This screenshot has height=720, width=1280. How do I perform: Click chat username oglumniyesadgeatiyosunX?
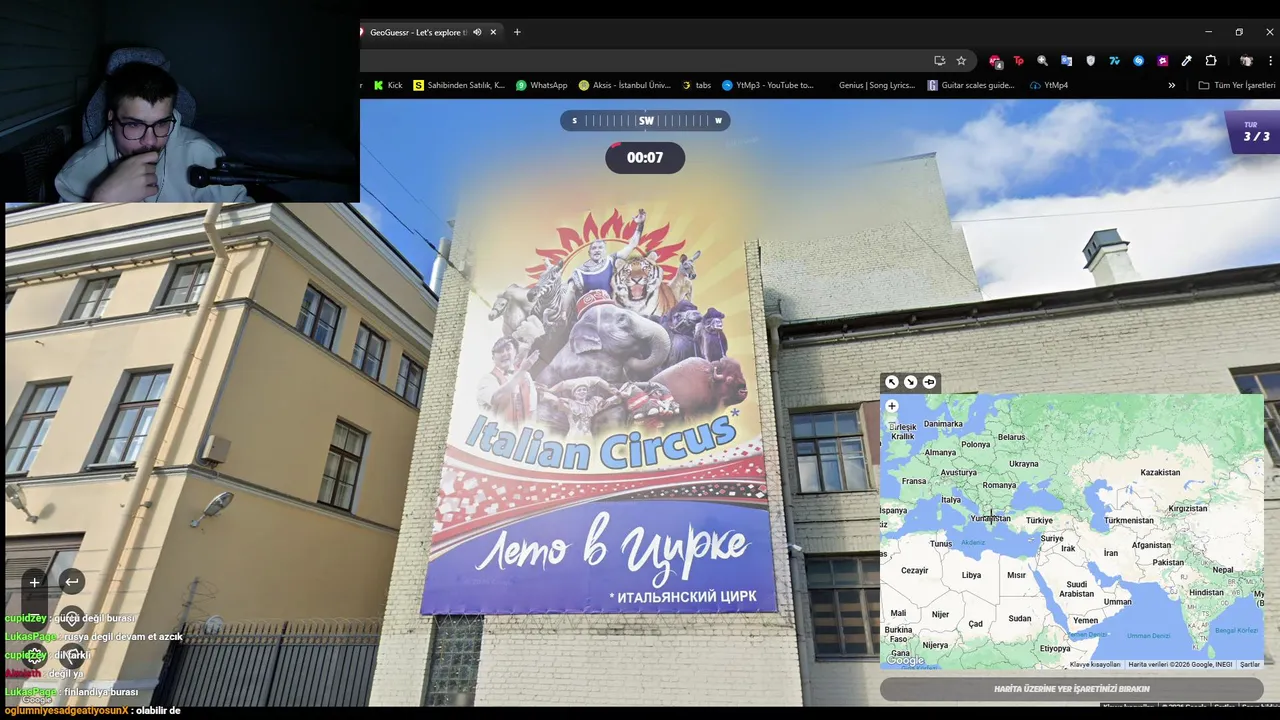tap(66, 710)
